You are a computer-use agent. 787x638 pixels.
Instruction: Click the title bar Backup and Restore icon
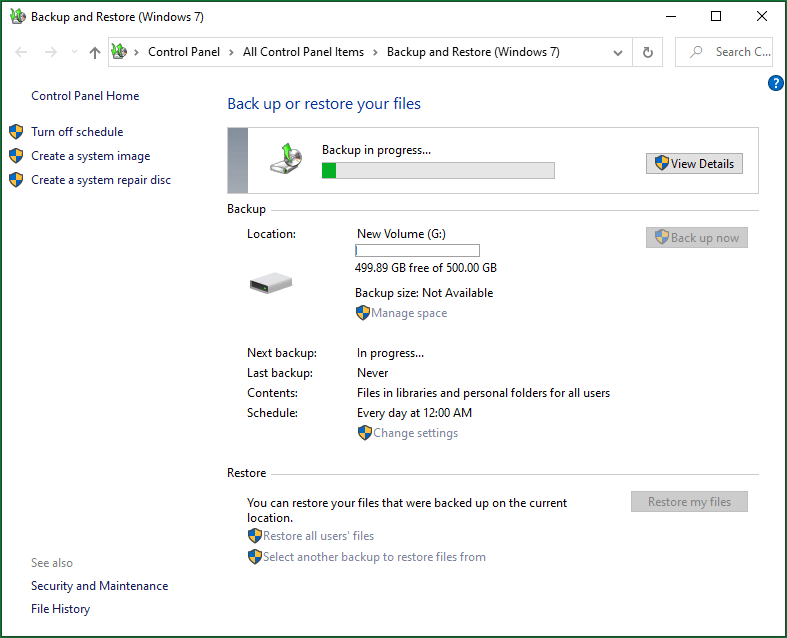(x=18, y=17)
